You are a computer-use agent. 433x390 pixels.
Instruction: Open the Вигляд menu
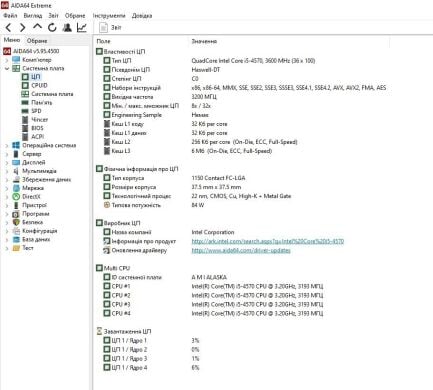33,16
